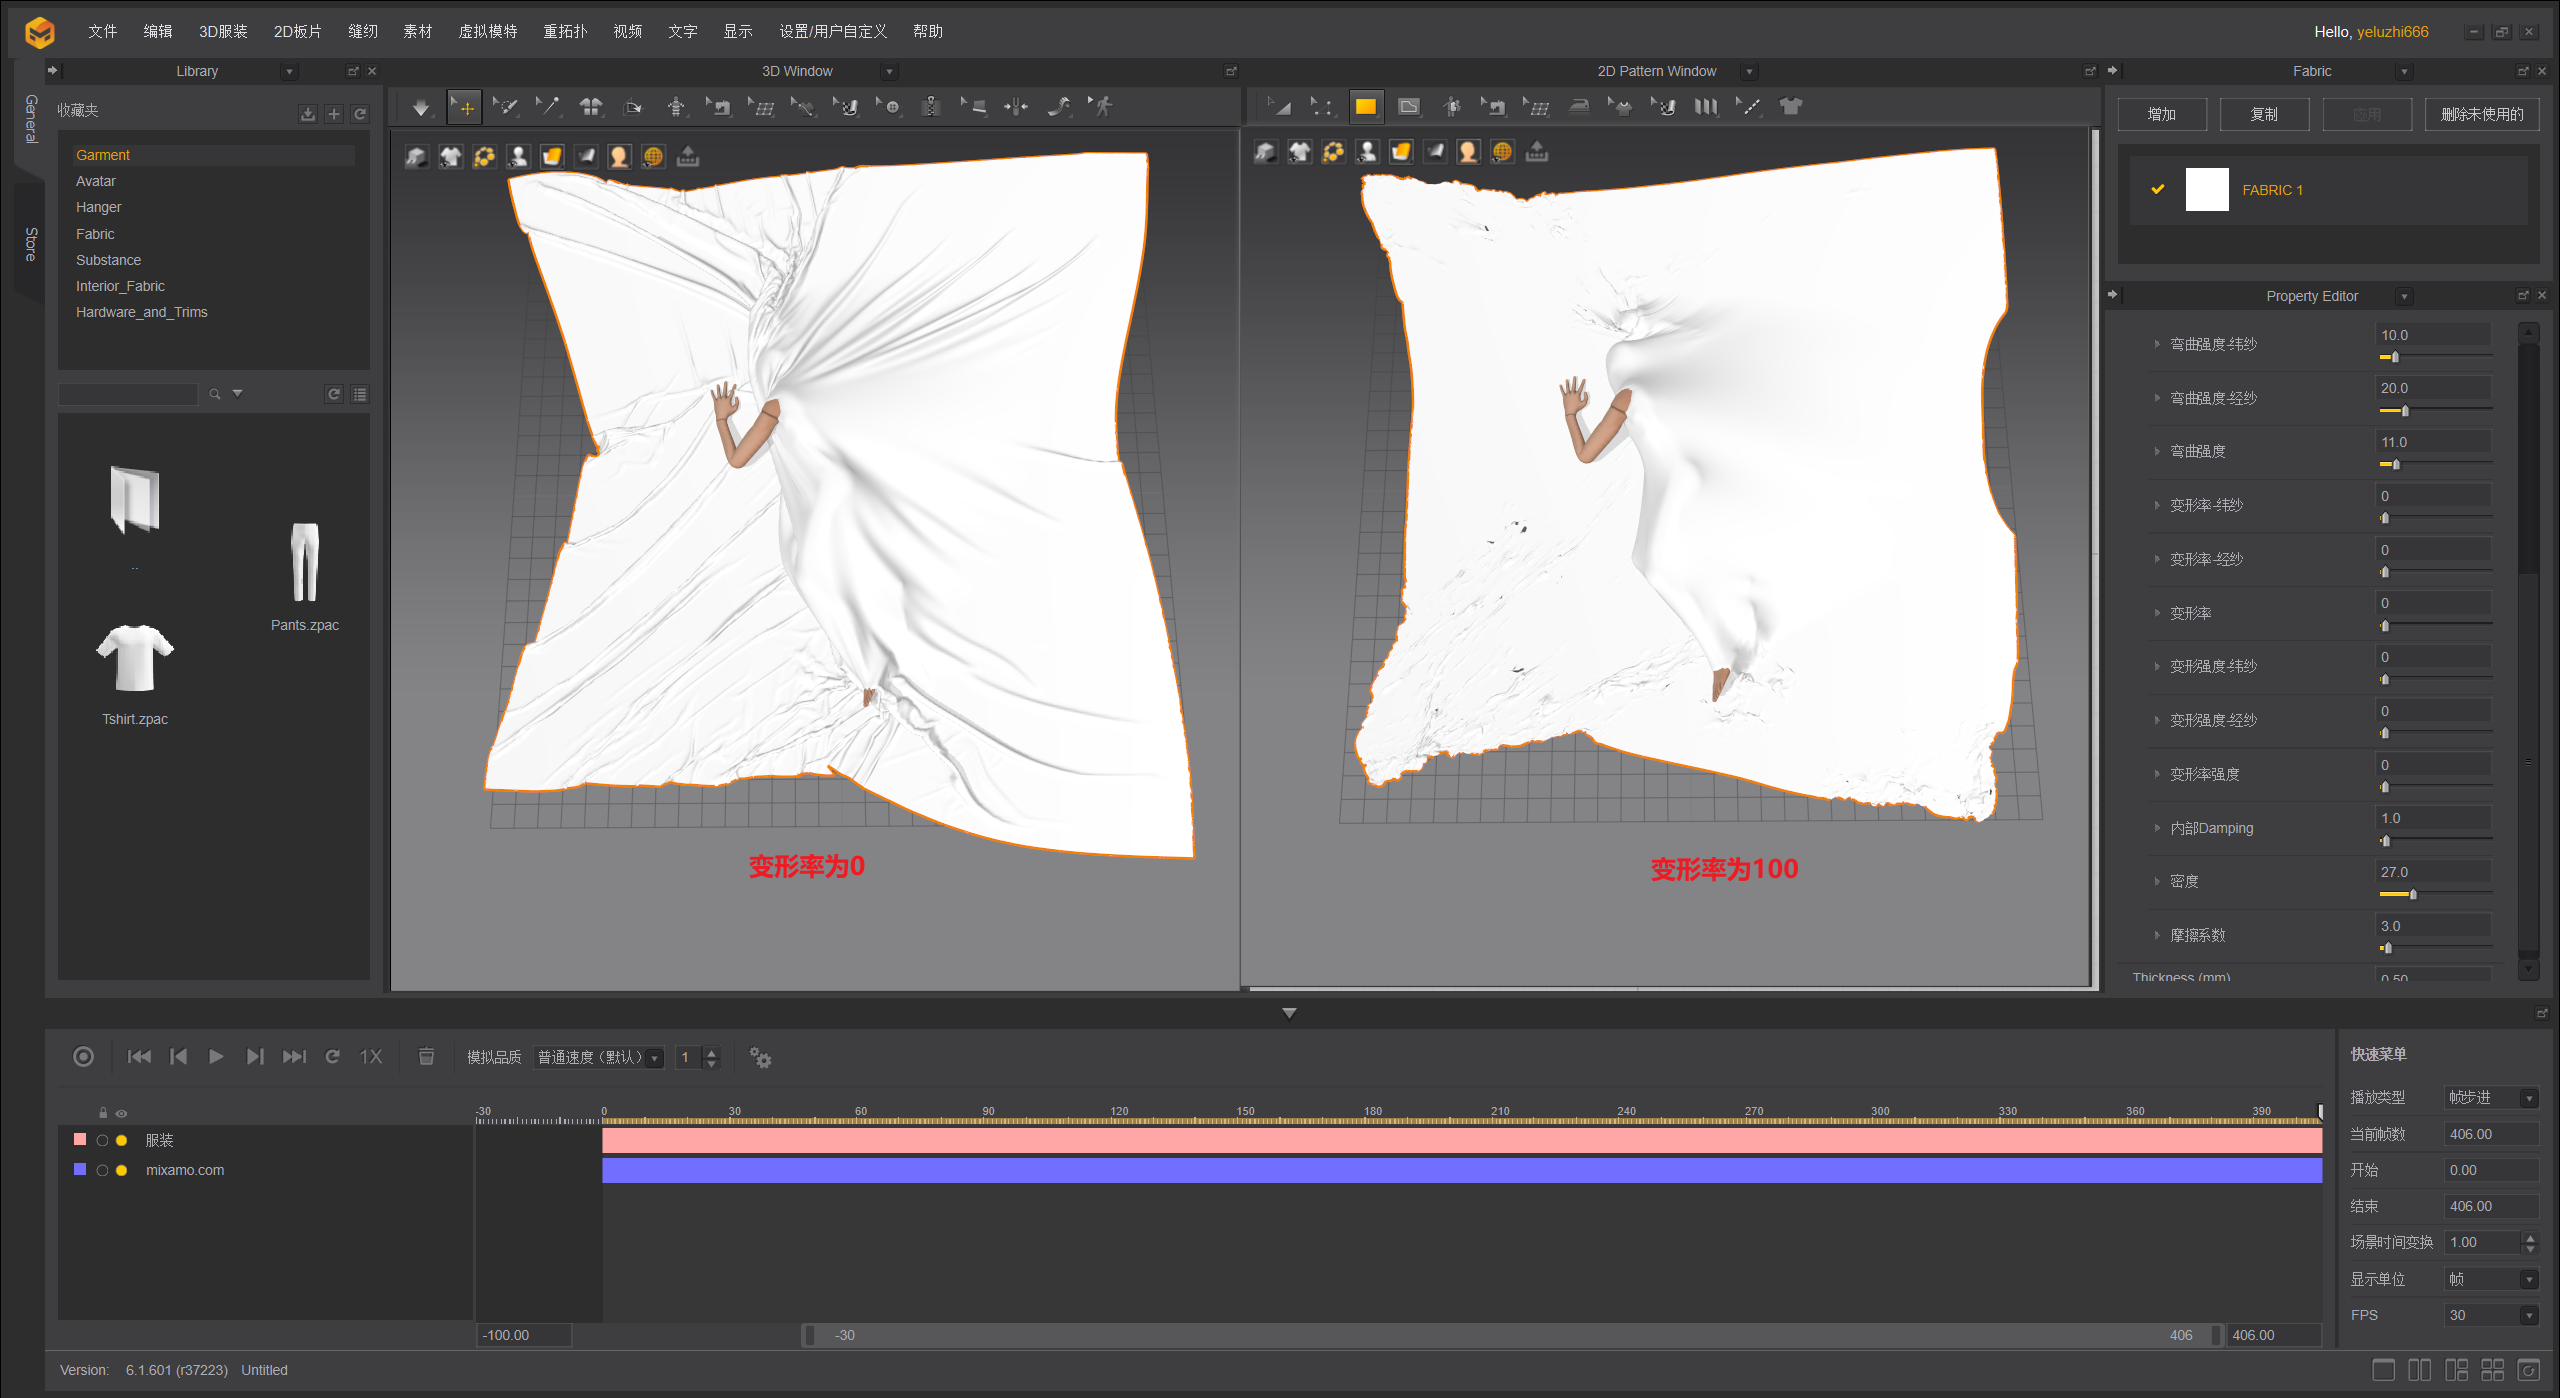This screenshot has height=1398, width=2560.
Task: Click the walking avatar animation icon
Action: (x=1102, y=107)
